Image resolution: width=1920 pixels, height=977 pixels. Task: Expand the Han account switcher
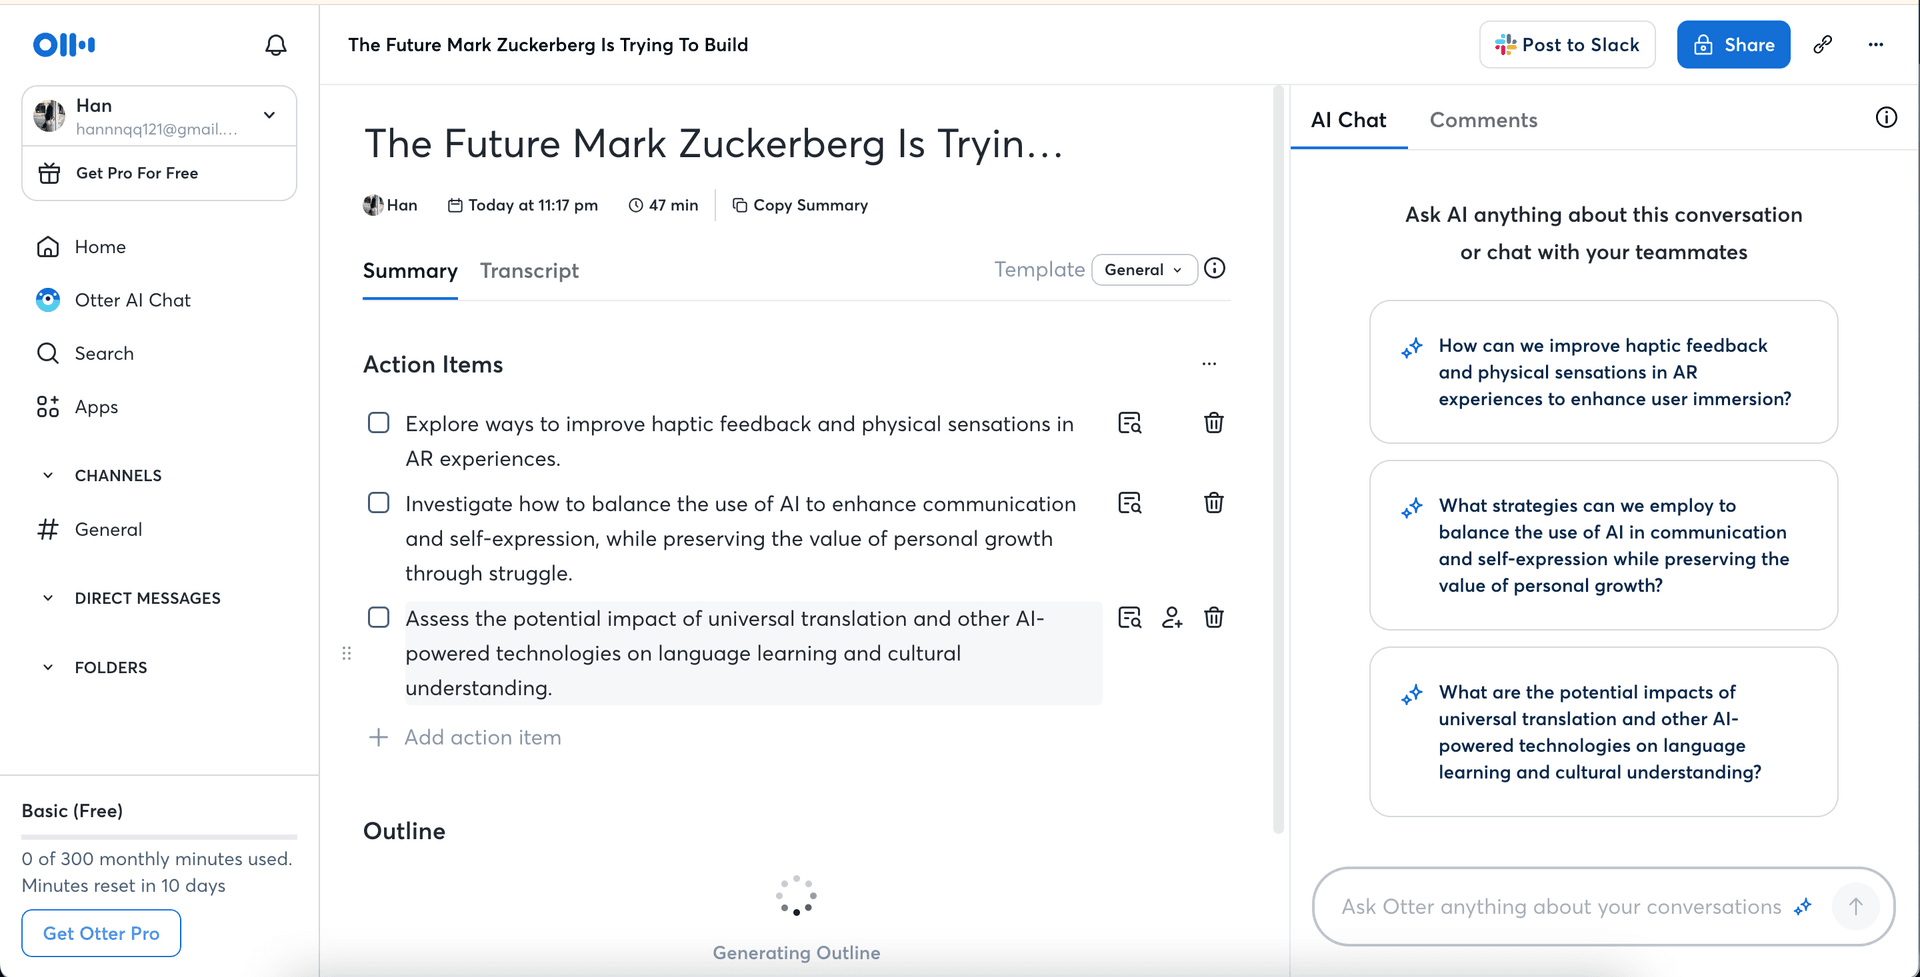(x=269, y=115)
